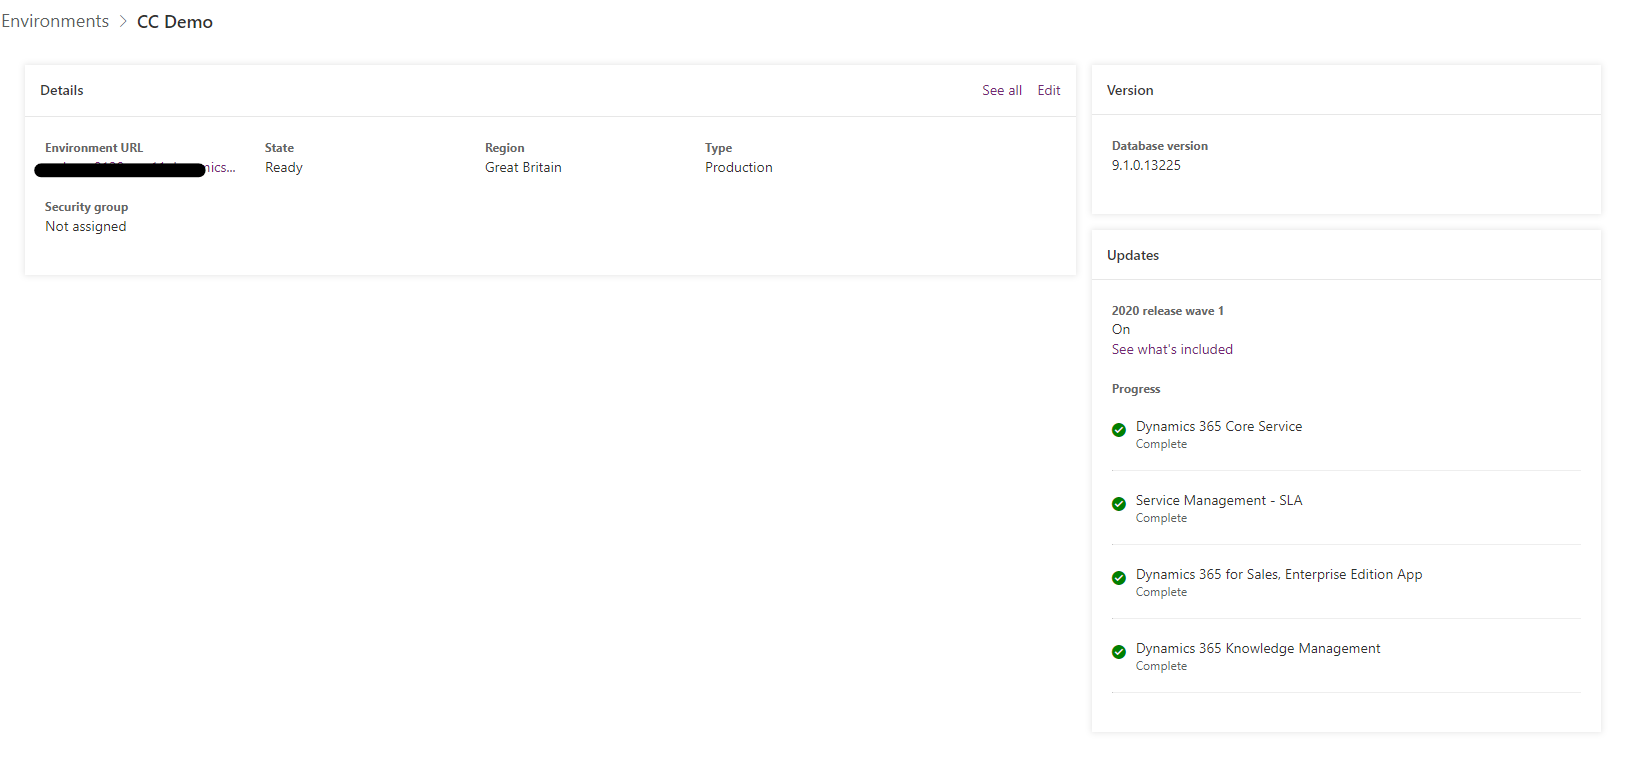
Task: Click the Database version label
Action: (1160, 146)
